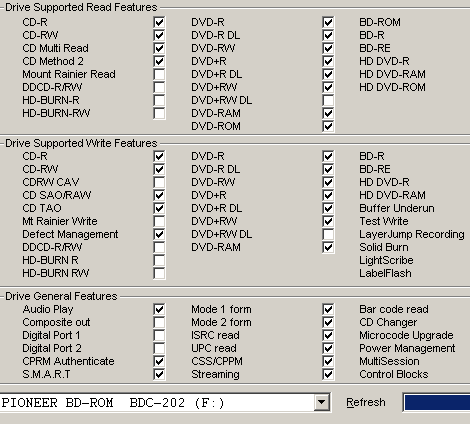Uncheck the Streaming checkbox
The image size is (470, 424).
(x=328, y=374)
